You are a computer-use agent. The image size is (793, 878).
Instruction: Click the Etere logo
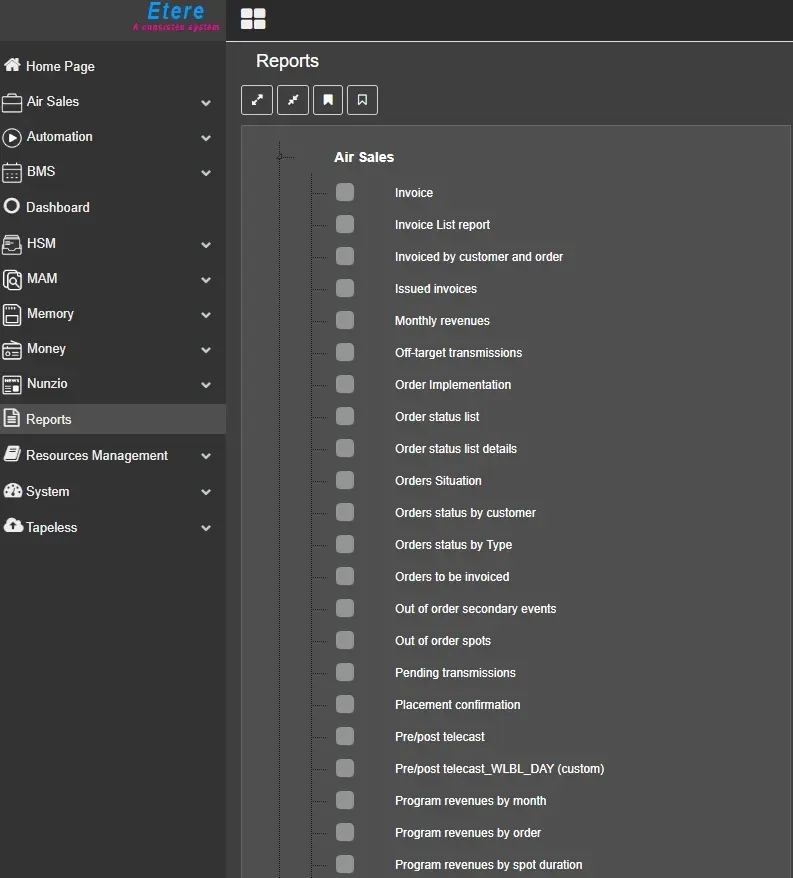click(175, 15)
